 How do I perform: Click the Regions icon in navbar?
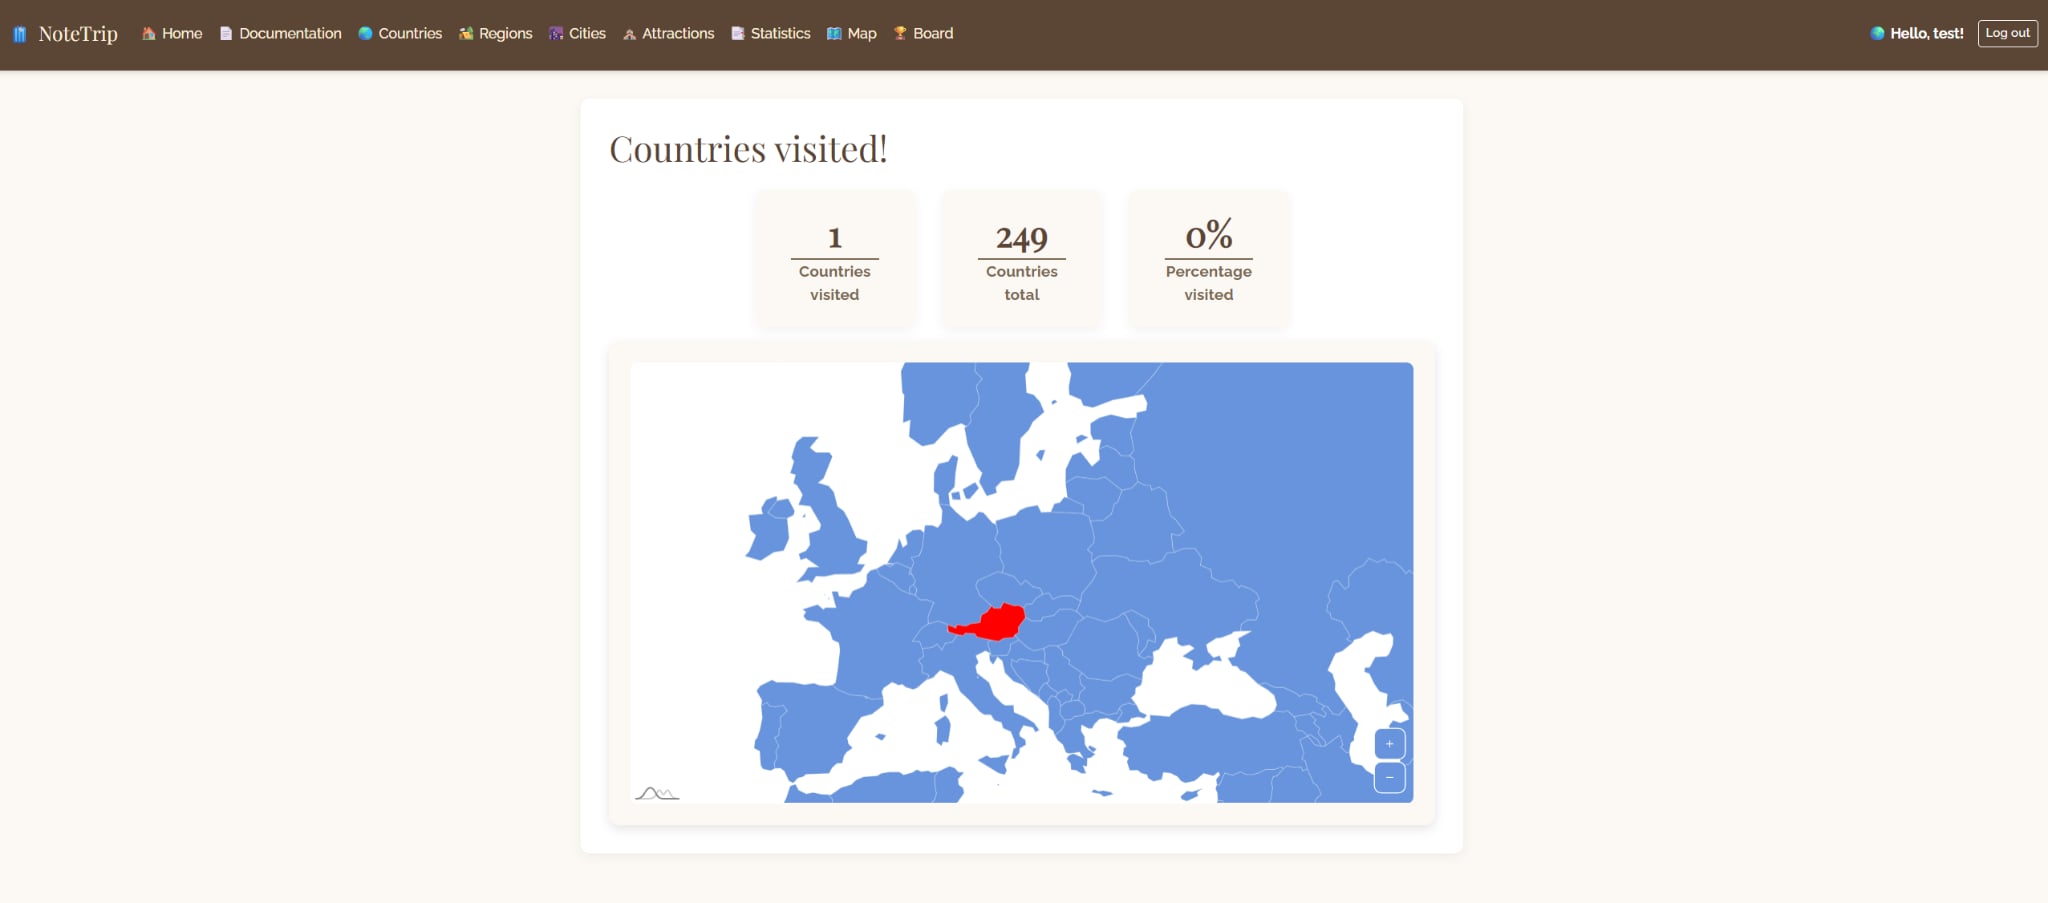click(466, 34)
